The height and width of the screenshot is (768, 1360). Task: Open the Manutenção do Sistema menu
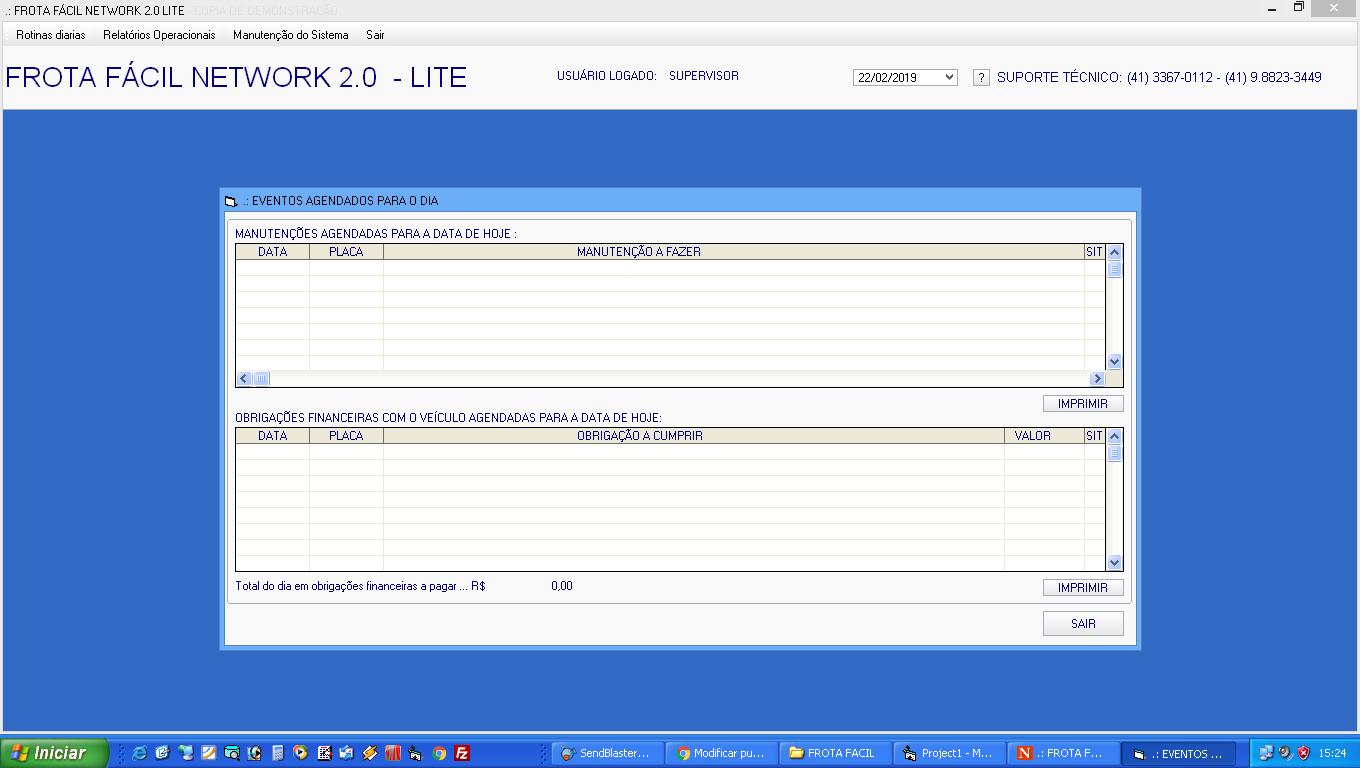tap(289, 33)
